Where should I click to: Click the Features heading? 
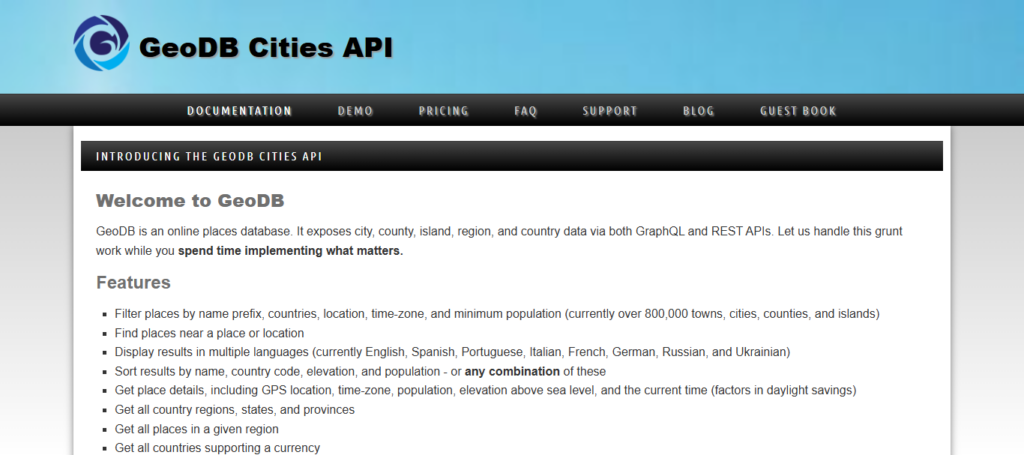[x=133, y=283]
